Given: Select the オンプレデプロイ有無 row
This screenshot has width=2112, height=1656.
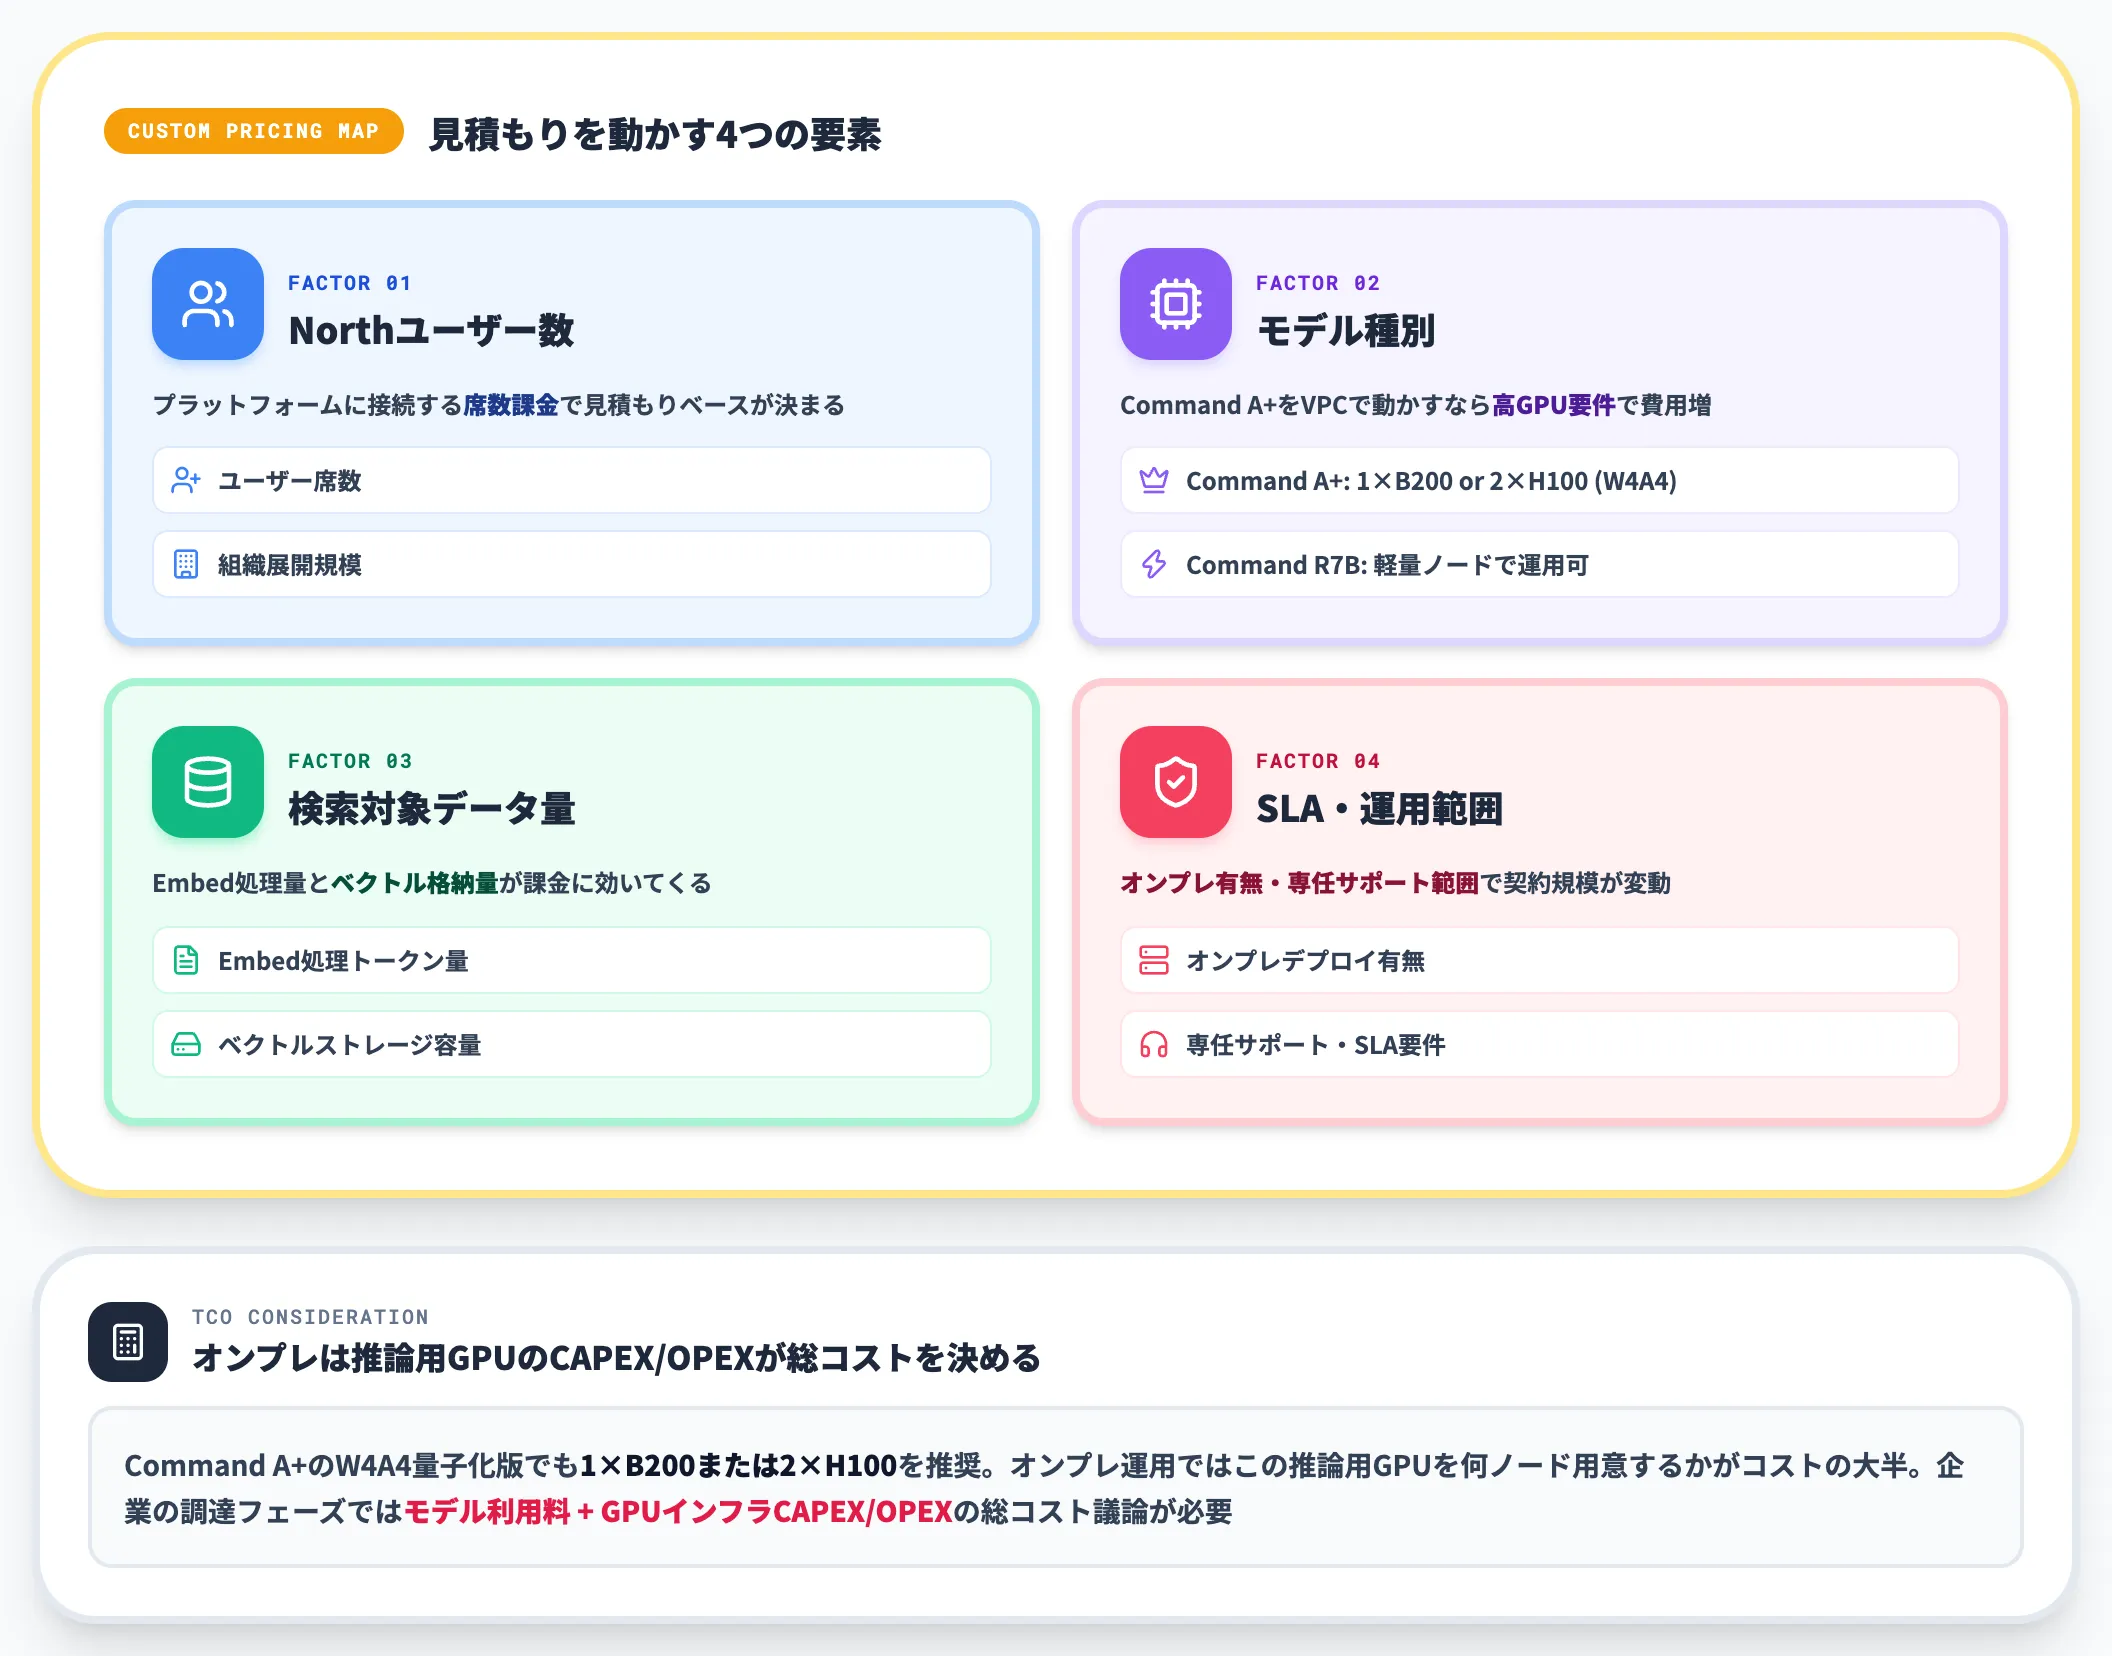Looking at the screenshot, I should coord(1540,961).
